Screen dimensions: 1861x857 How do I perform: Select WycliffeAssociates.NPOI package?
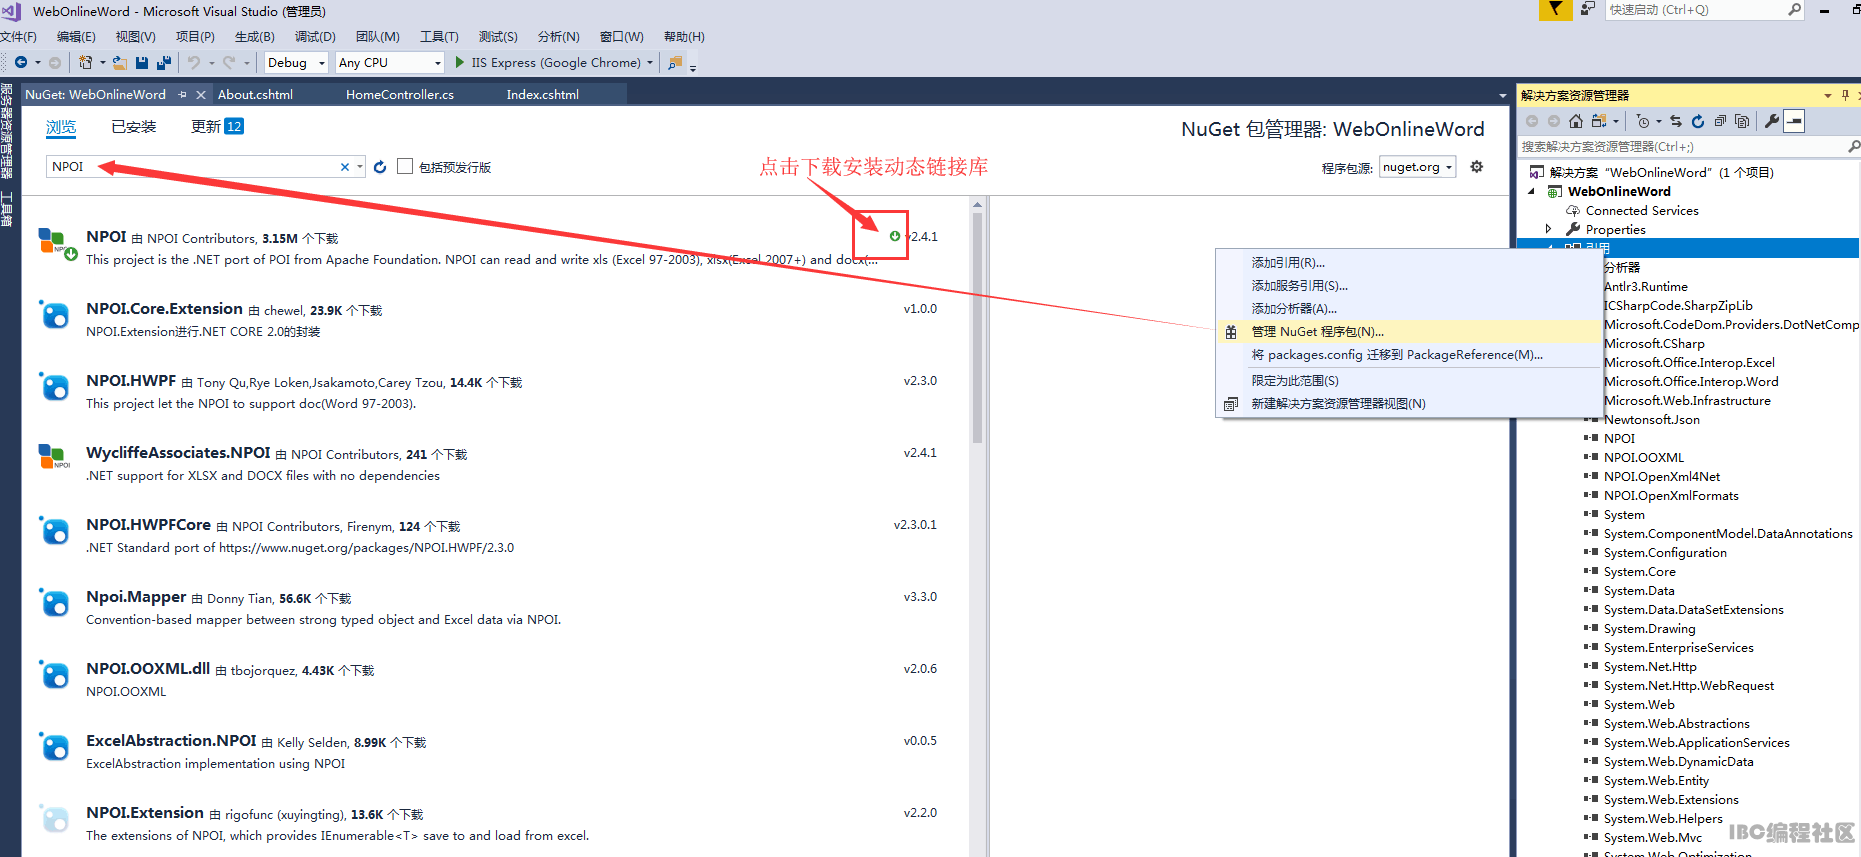point(495,463)
